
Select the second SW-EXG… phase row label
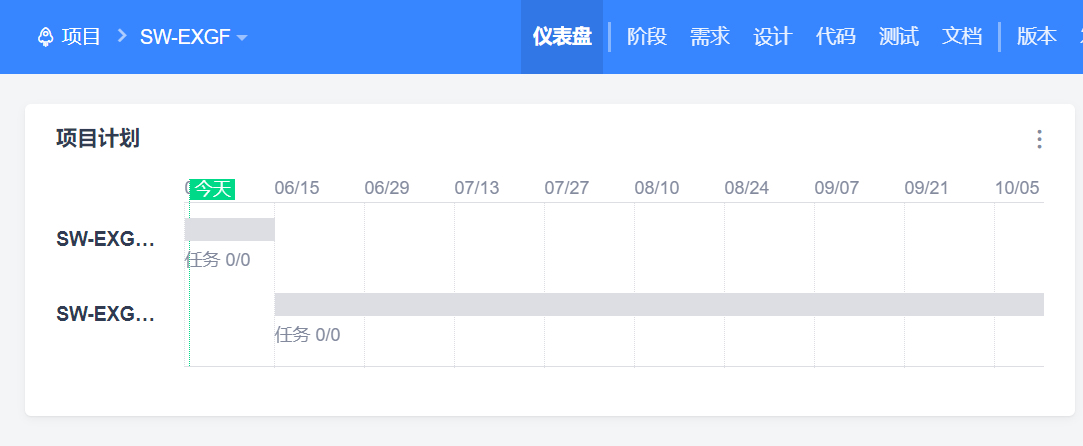[x=106, y=314]
